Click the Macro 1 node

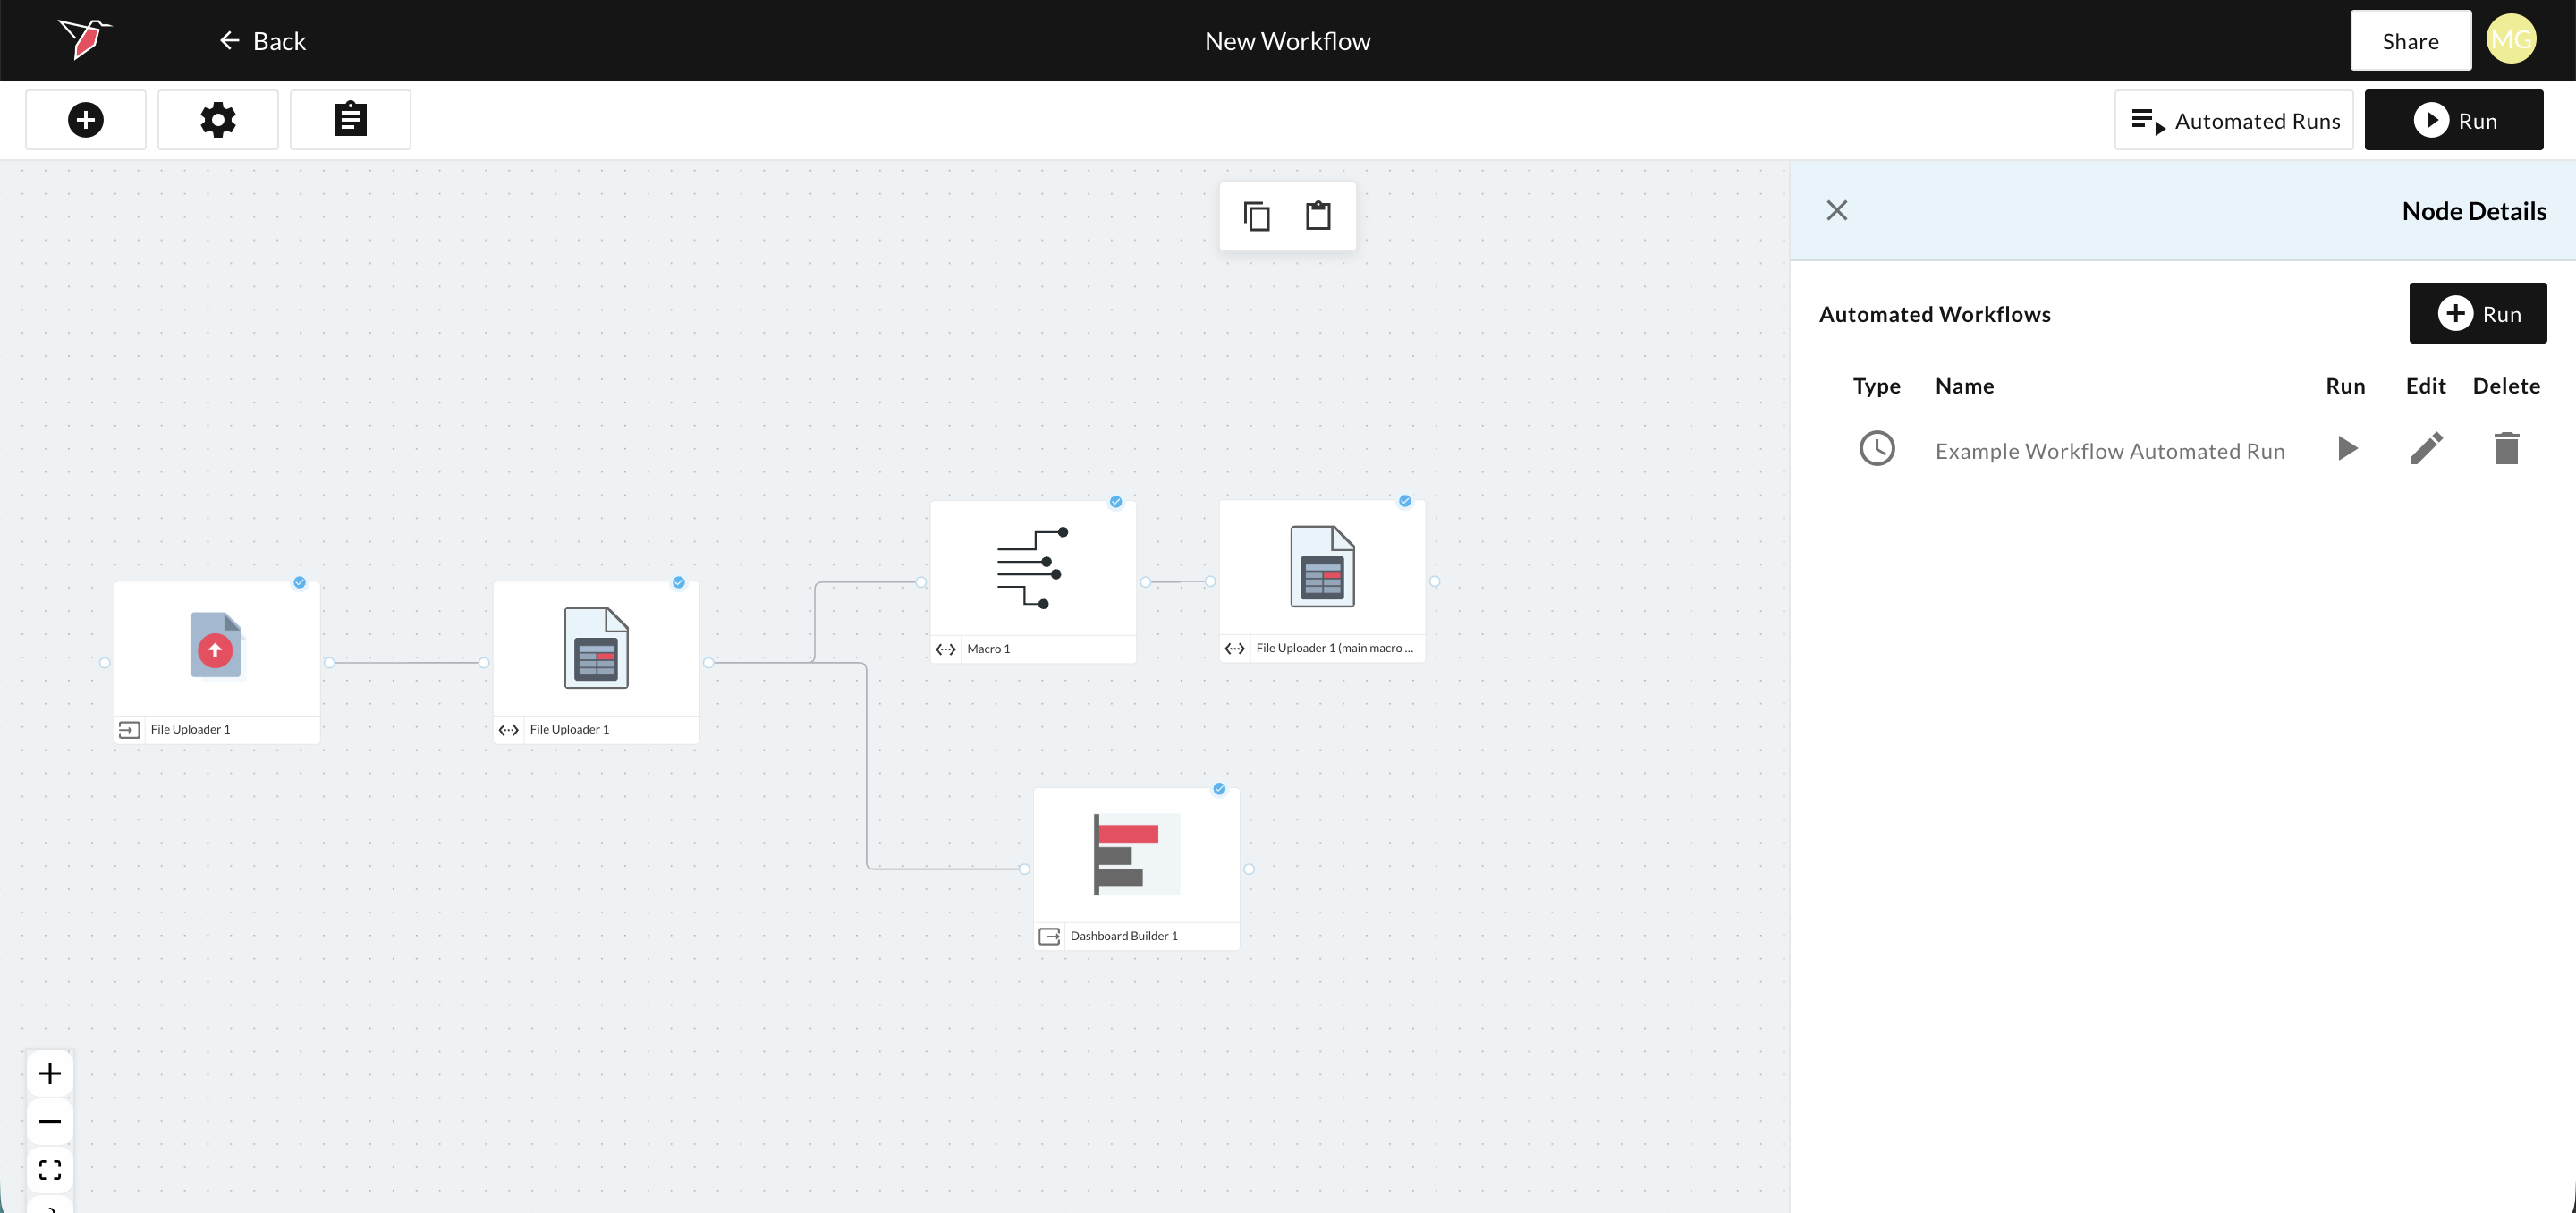click(x=1032, y=570)
